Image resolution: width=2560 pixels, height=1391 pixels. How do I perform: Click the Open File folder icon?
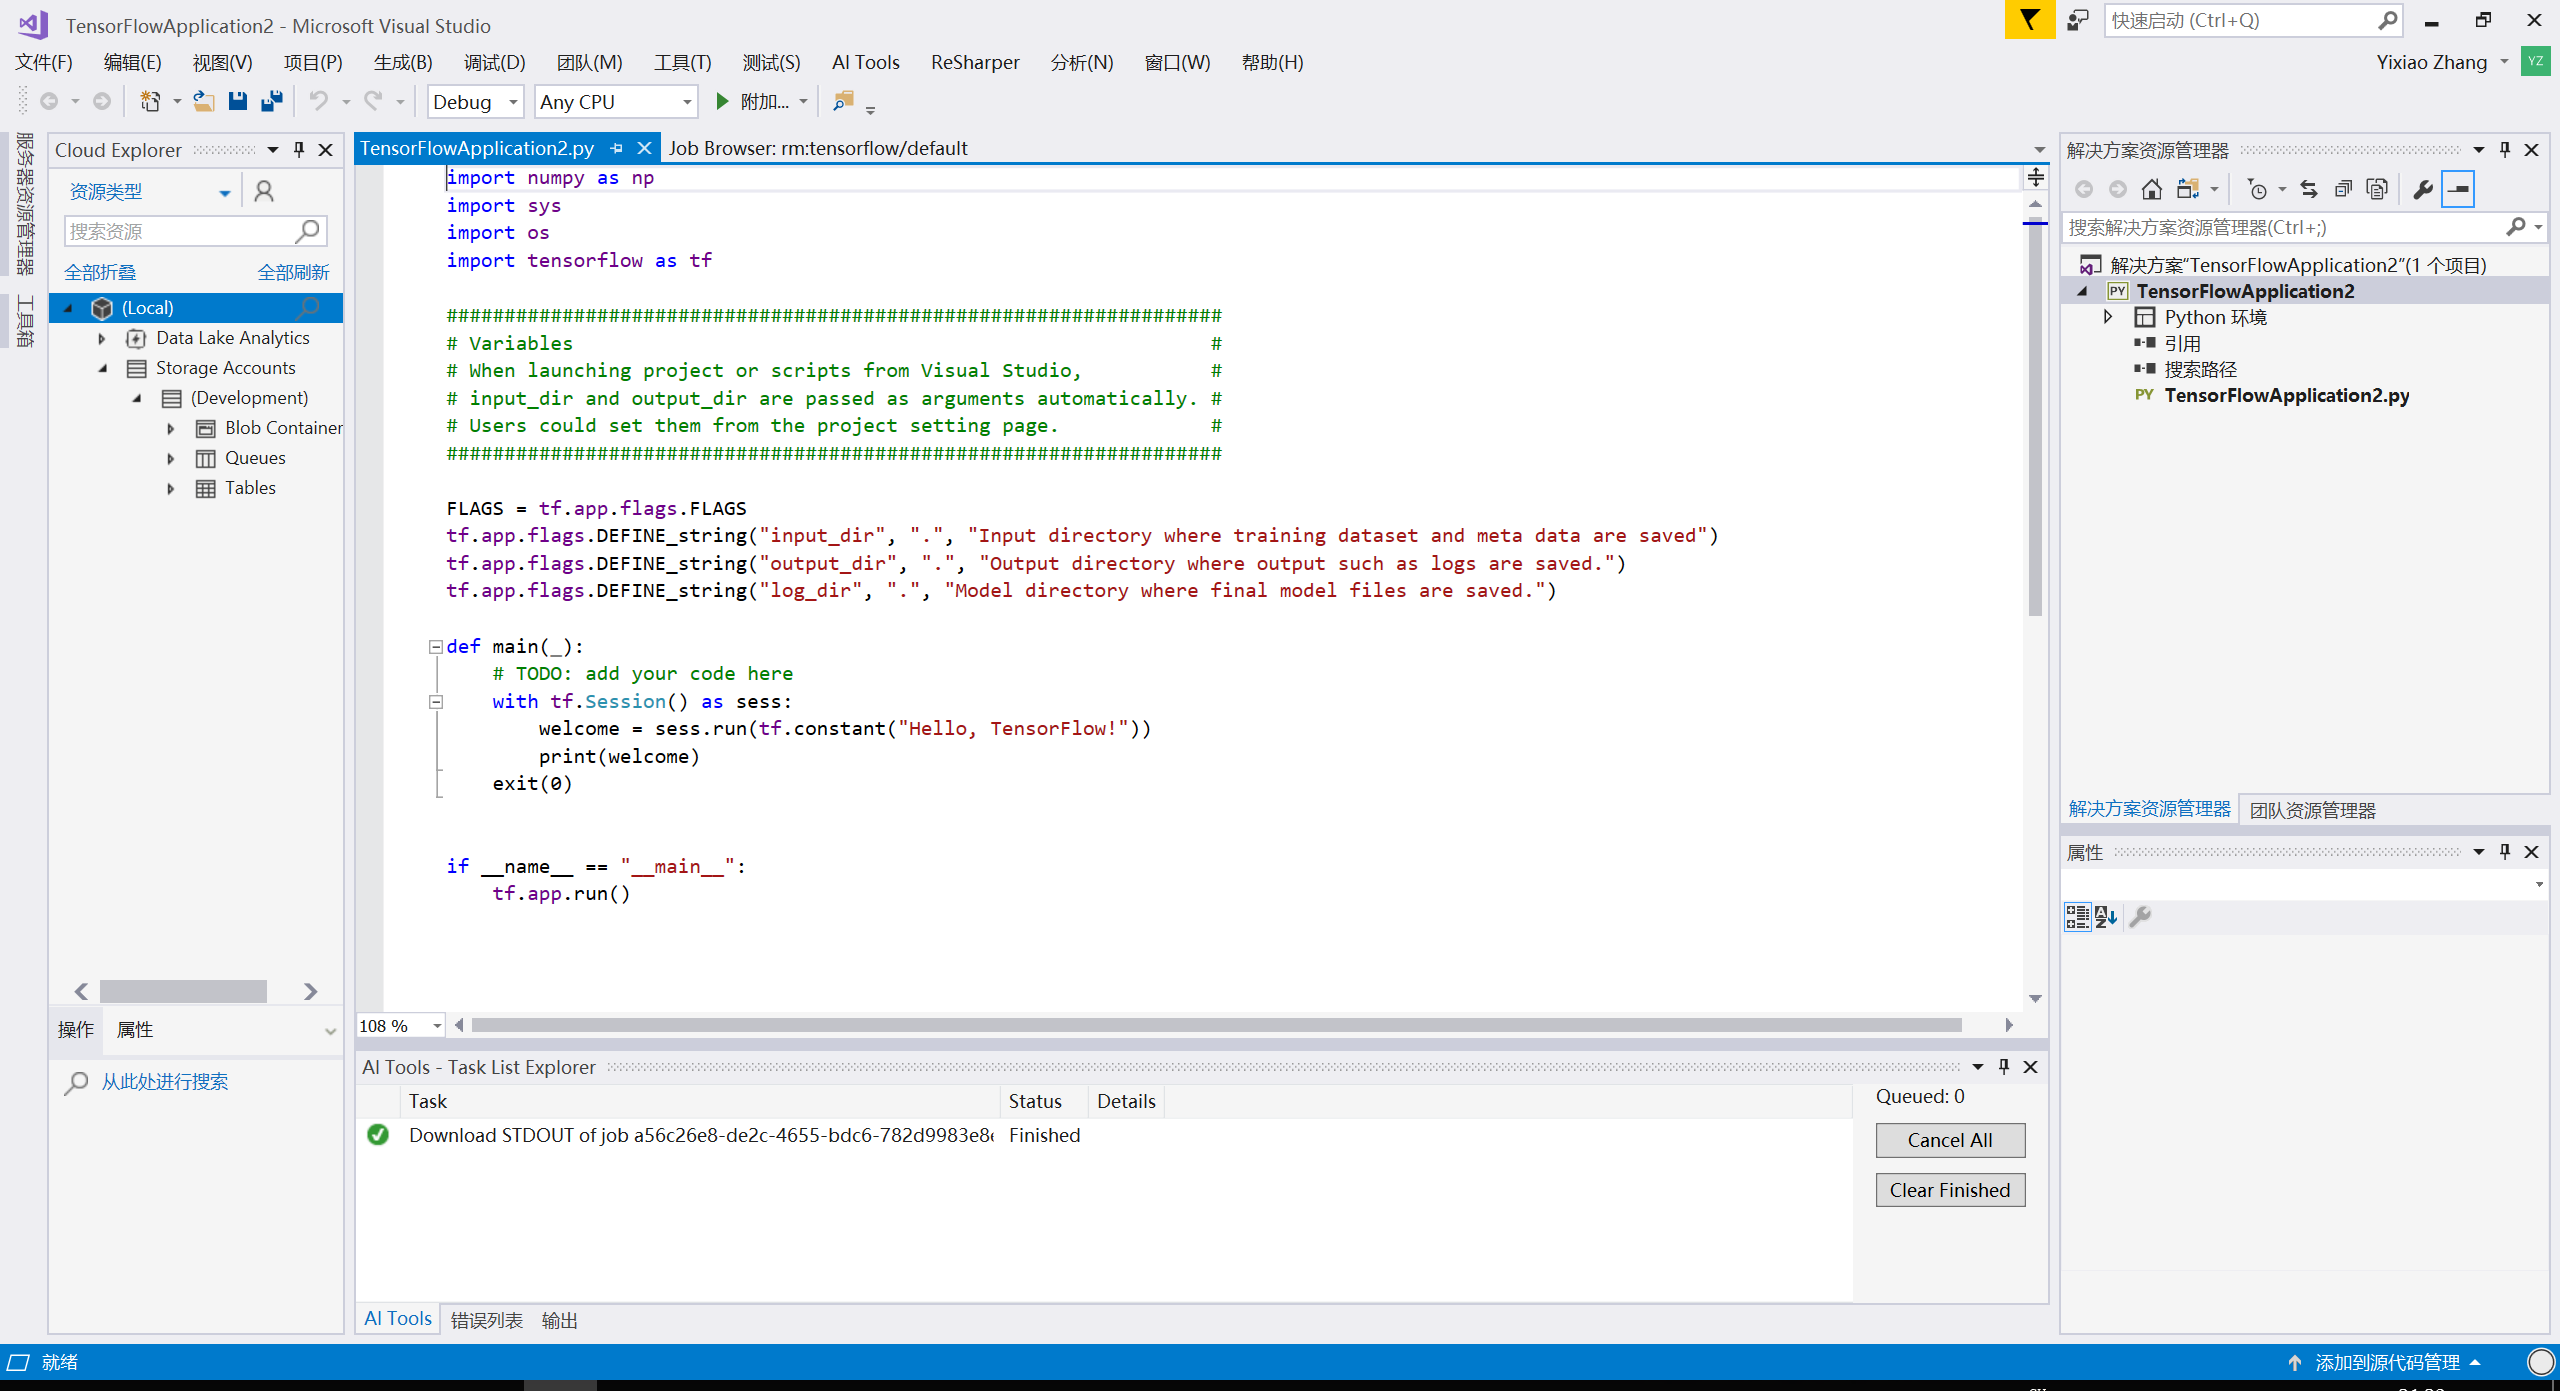click(x=204, y=101)
